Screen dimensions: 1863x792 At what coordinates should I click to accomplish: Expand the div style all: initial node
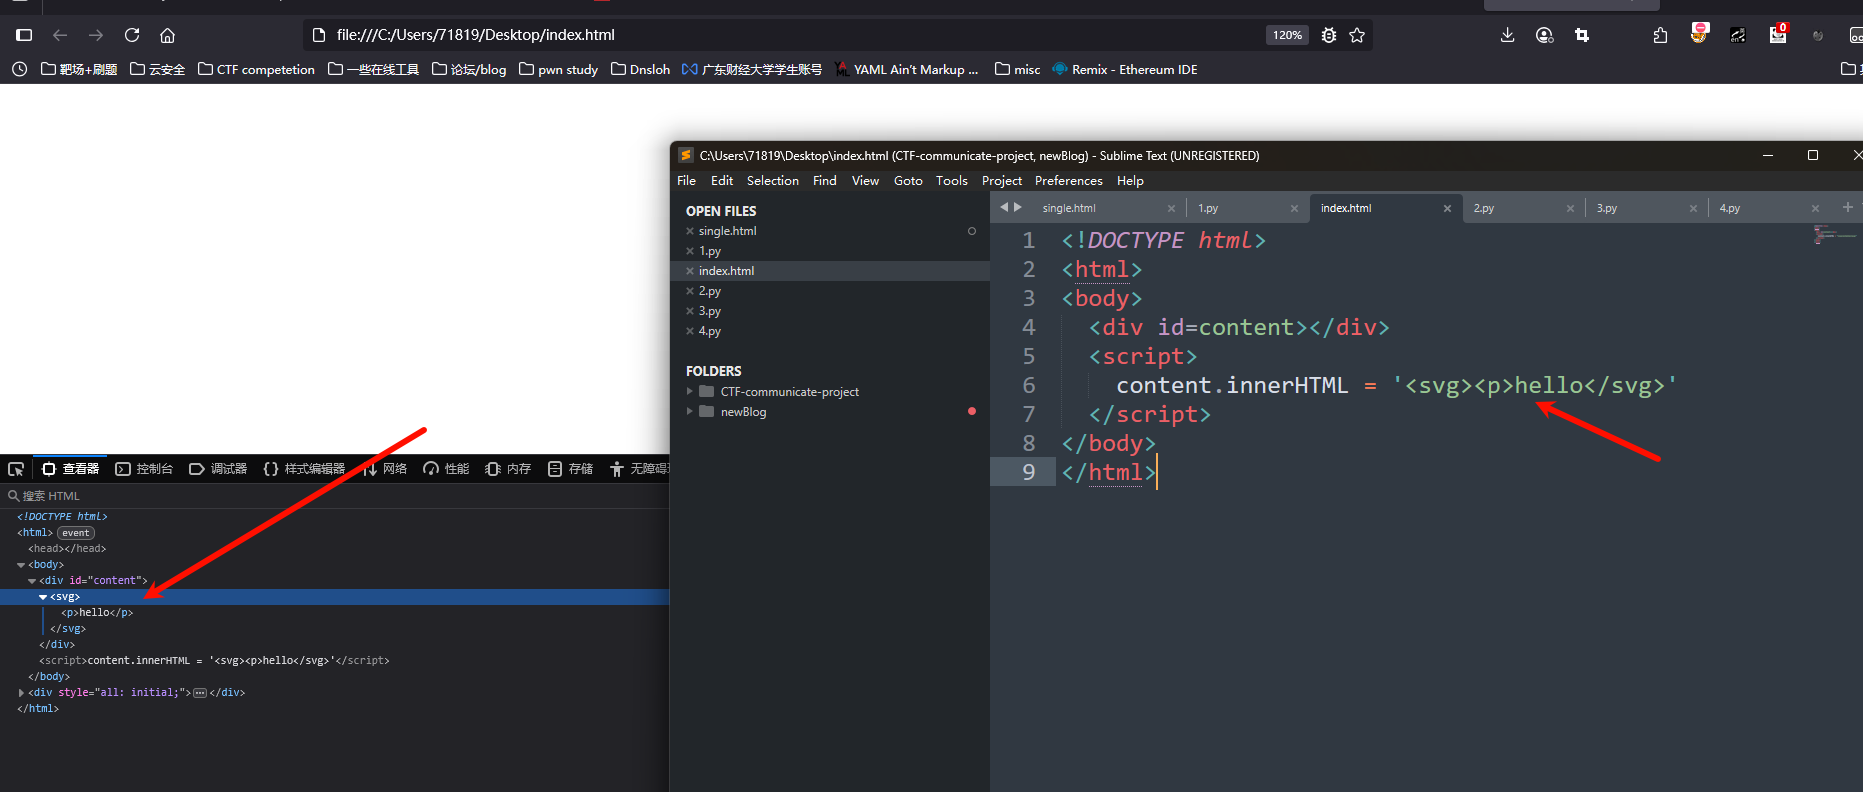[x=21, y=693]
